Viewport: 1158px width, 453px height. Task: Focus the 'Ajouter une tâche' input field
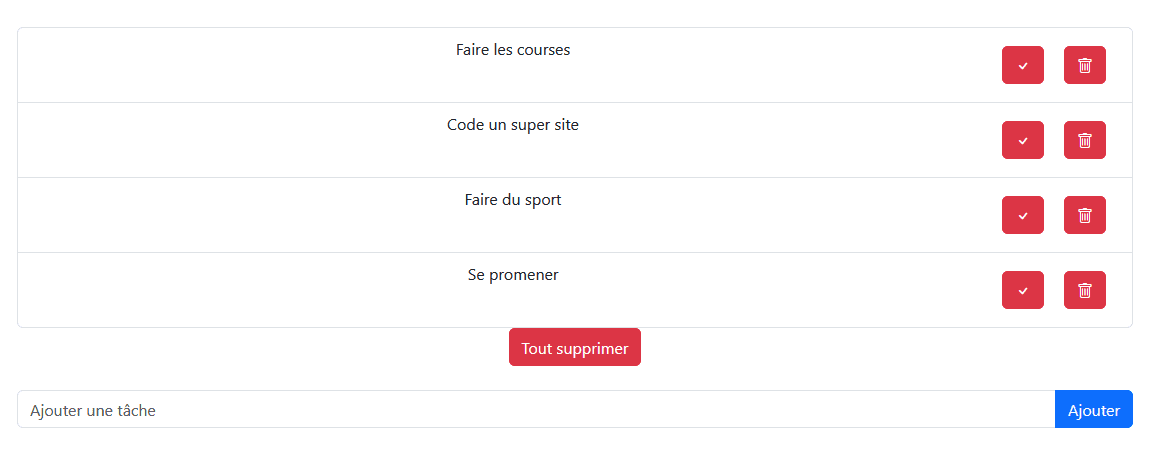[x=536, y=409]
